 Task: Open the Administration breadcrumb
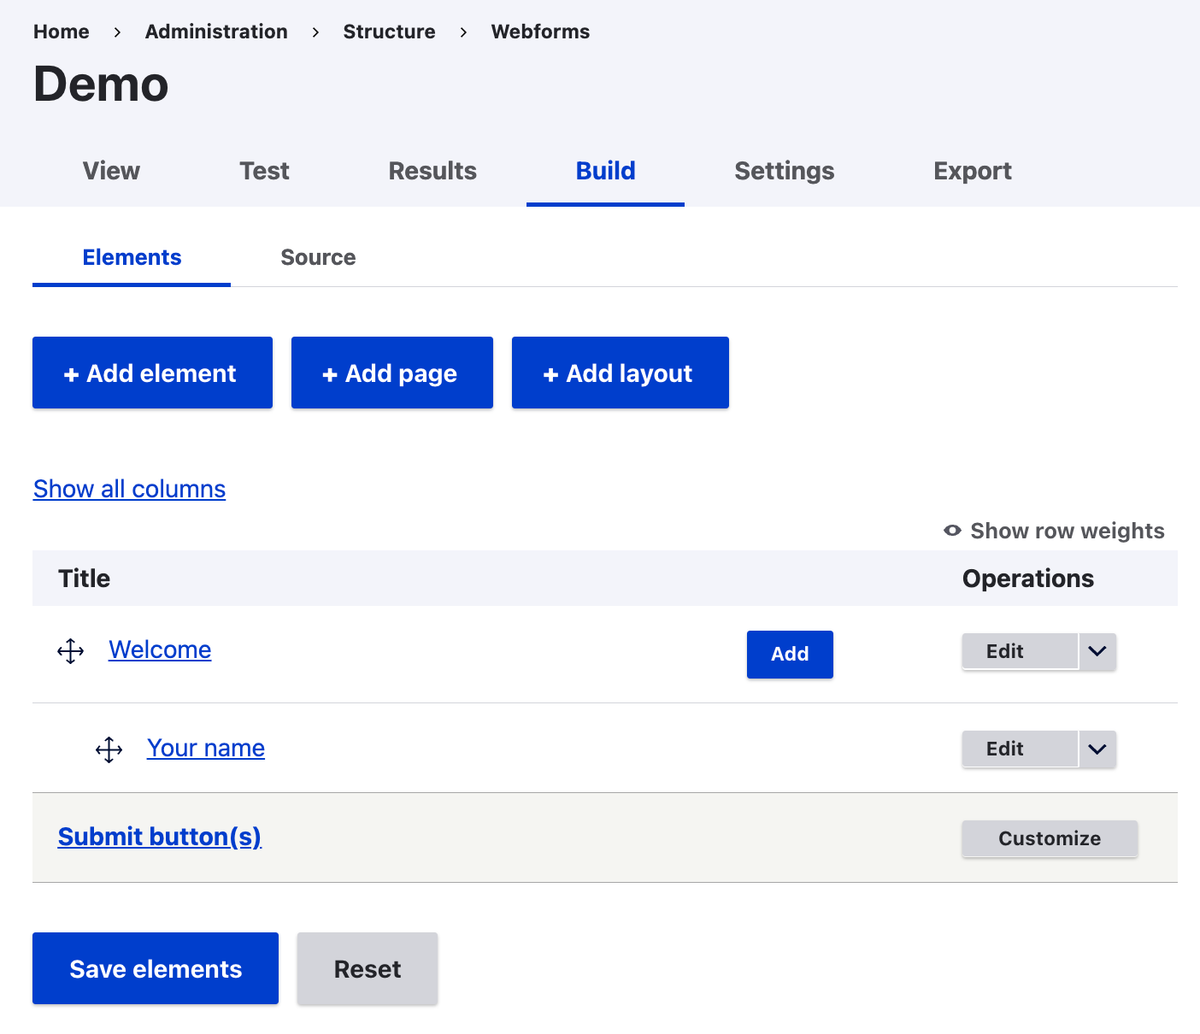coord(216,31)
